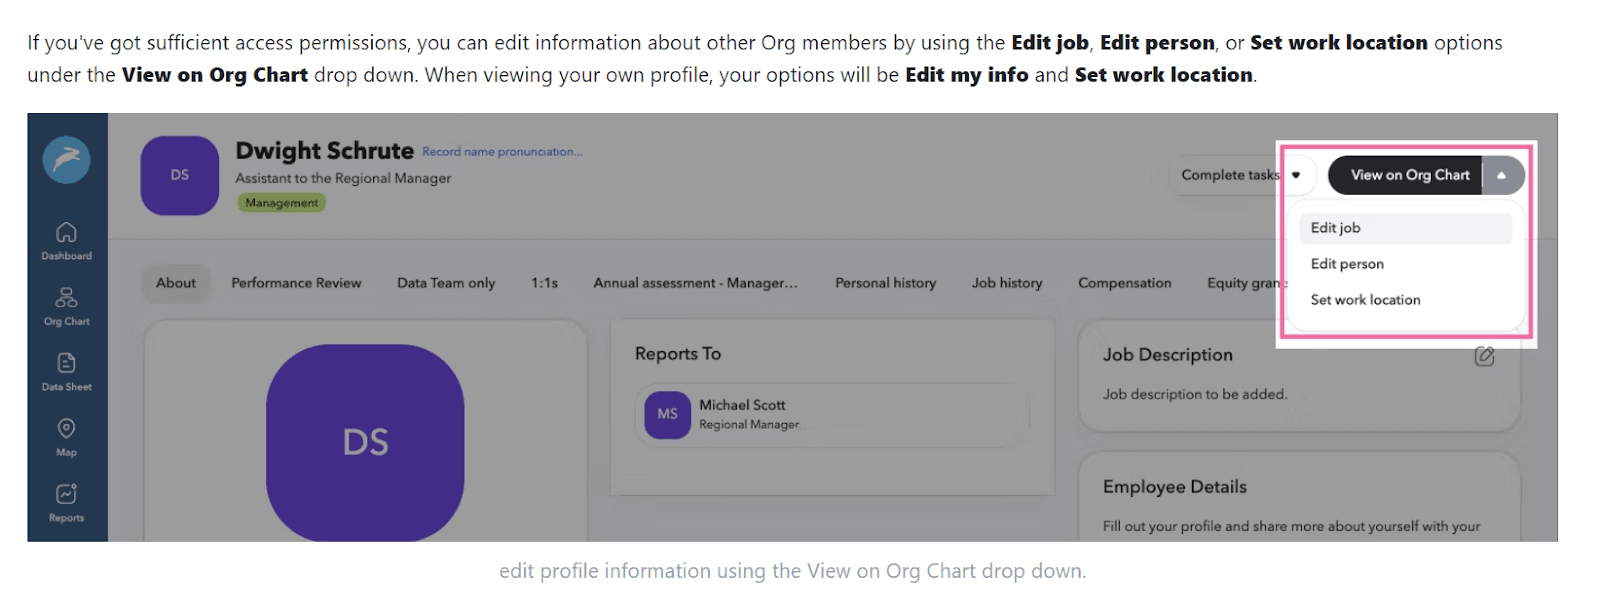The height and width of the screenshot is (613, 1600).
Task: Open Reports from the sidebar
Action: [66, 502]
